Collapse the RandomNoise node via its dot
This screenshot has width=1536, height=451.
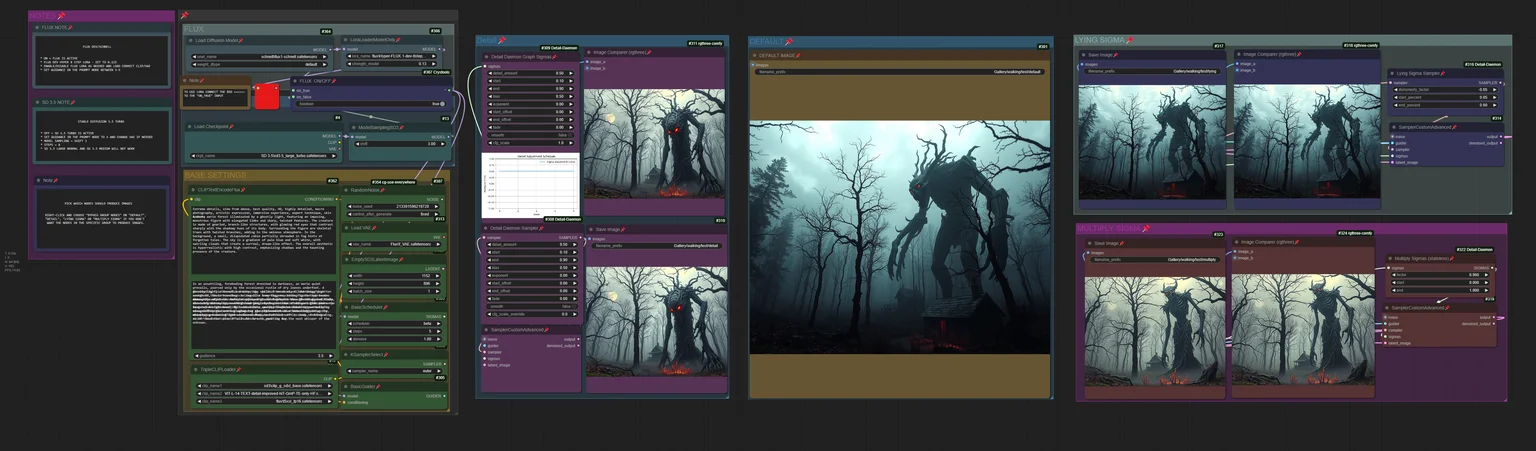pyautogui.click(x=345, y=190)
